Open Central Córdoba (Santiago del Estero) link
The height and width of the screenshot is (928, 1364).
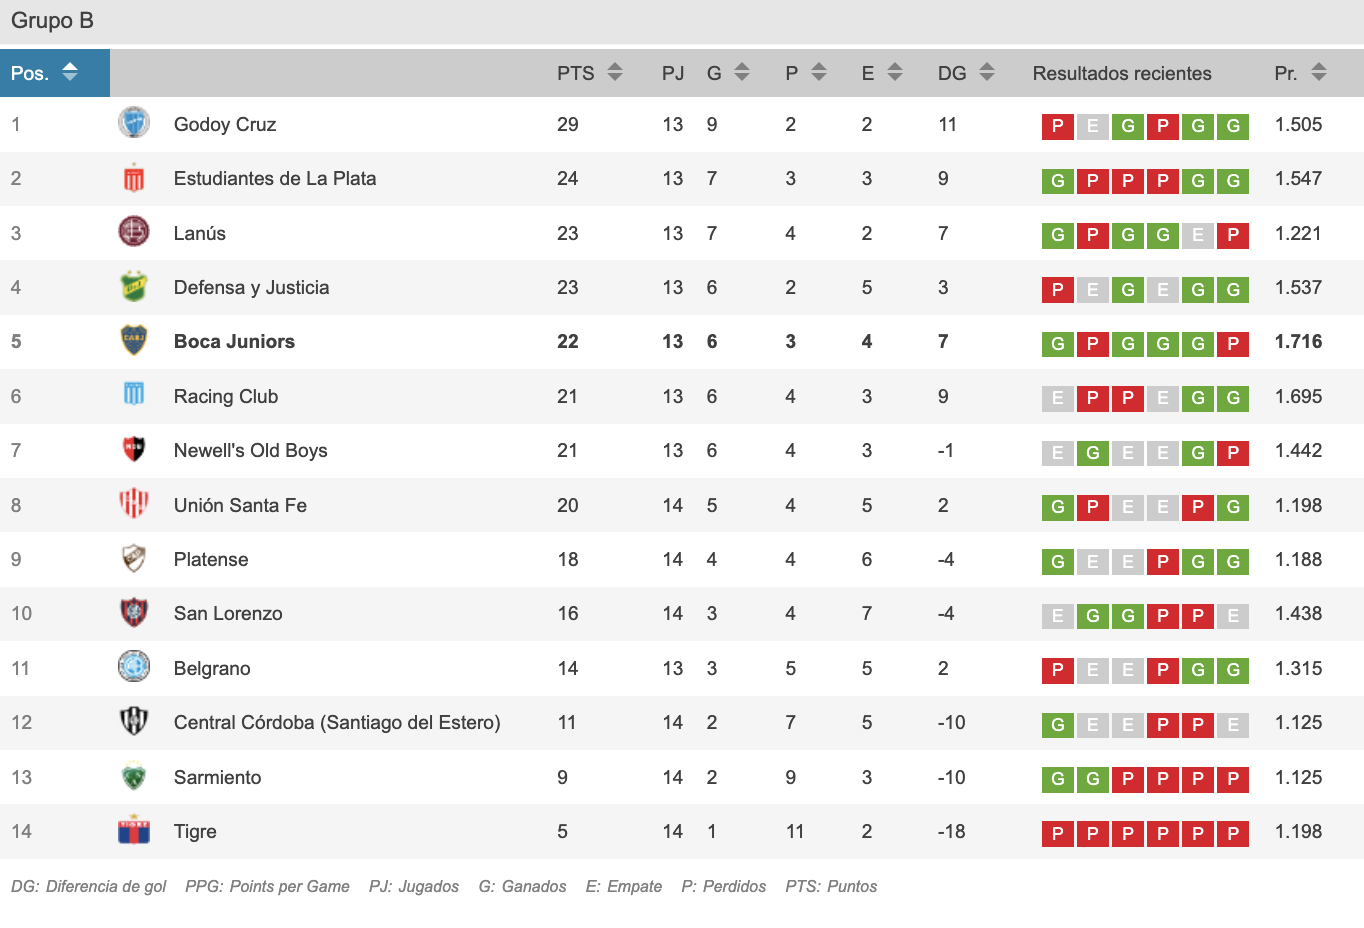point(337,722)
